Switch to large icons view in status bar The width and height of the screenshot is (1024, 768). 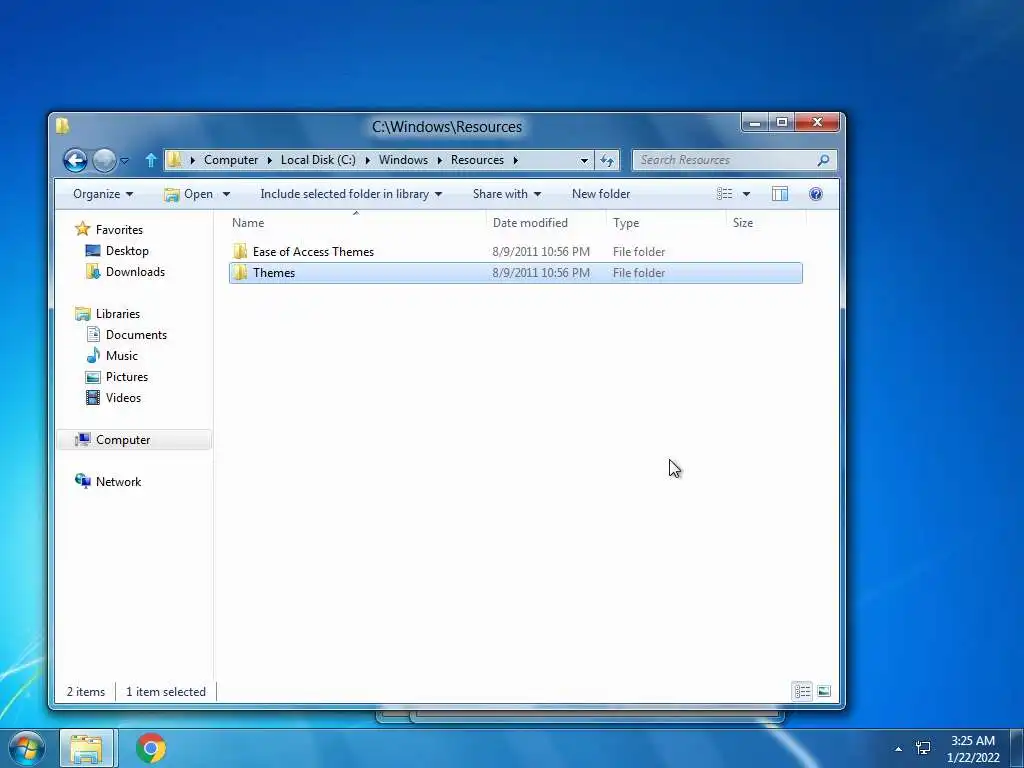[x=824, y=691]
